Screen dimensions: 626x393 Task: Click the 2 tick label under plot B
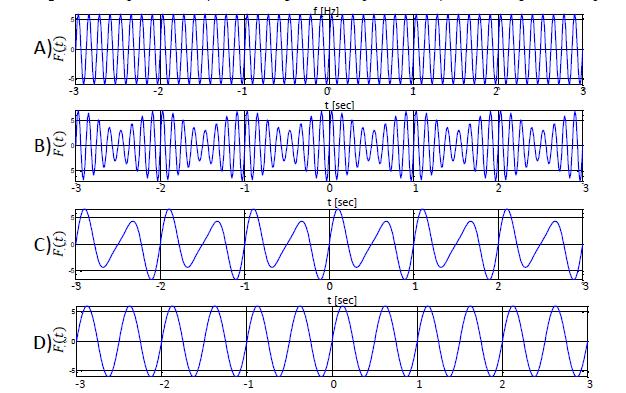pos(499,188)
